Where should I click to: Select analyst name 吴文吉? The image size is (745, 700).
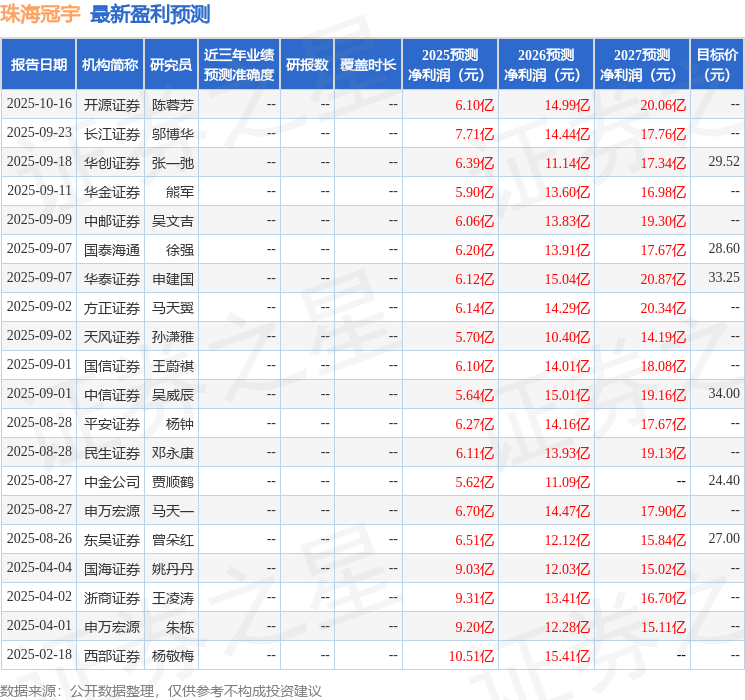tap(172, 221)
